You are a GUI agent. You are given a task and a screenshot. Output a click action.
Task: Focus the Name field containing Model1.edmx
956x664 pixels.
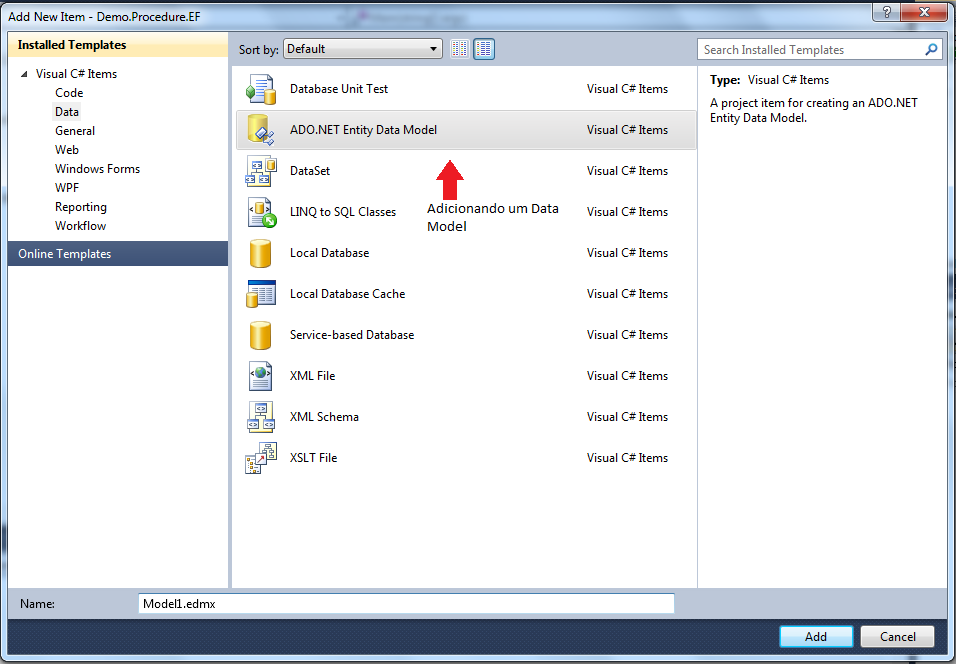[406, 604]
